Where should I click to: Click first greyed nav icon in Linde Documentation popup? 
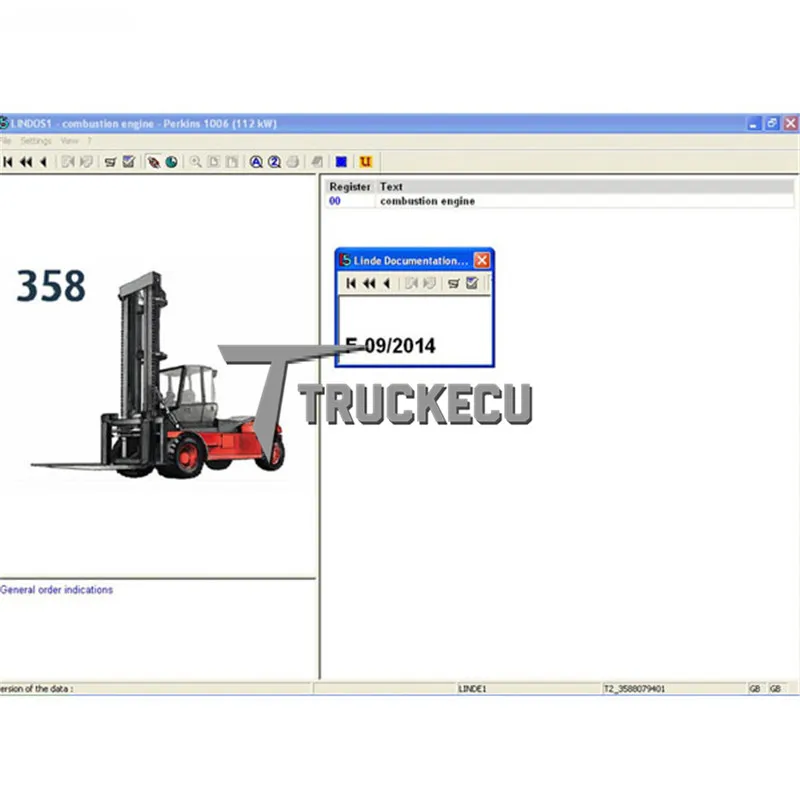tap(411, 283)
